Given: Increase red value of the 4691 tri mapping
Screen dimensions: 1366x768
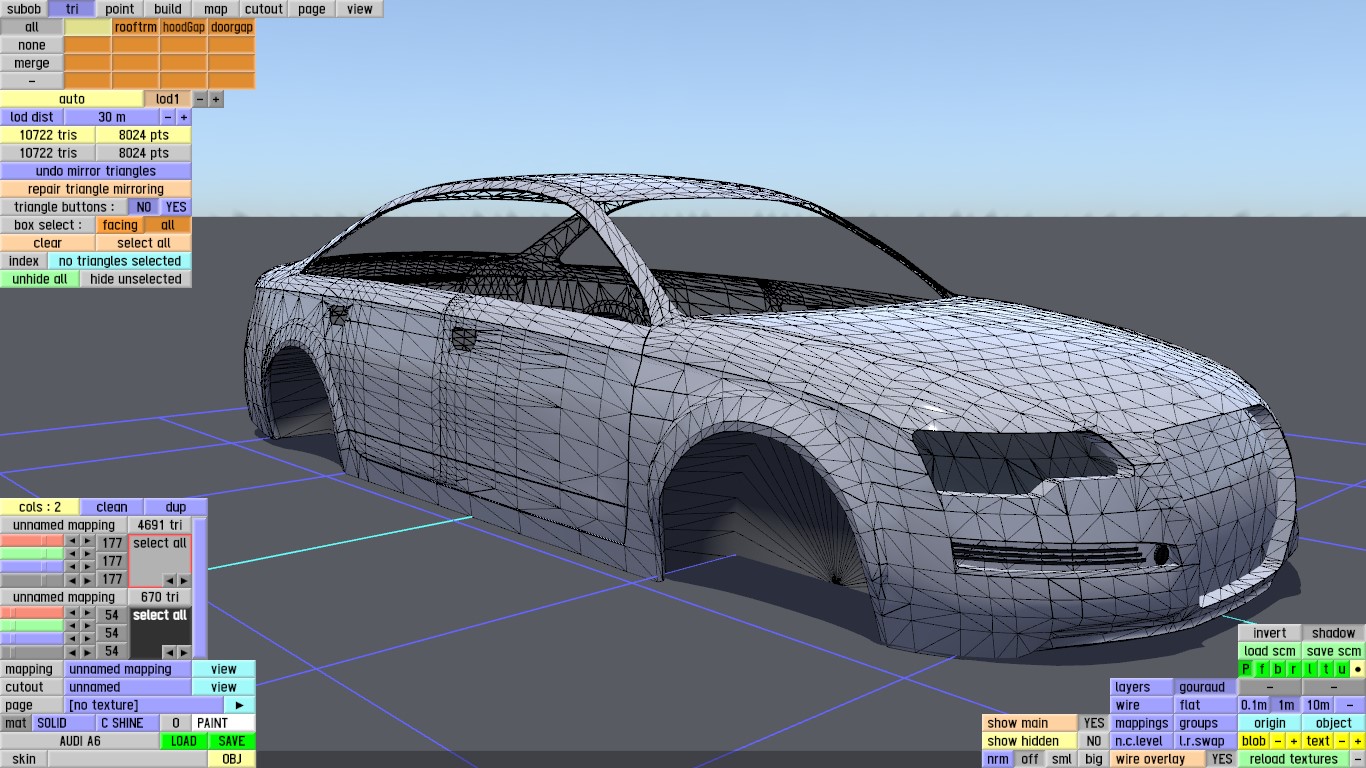Looking at the screenshot, I should 88,541.
